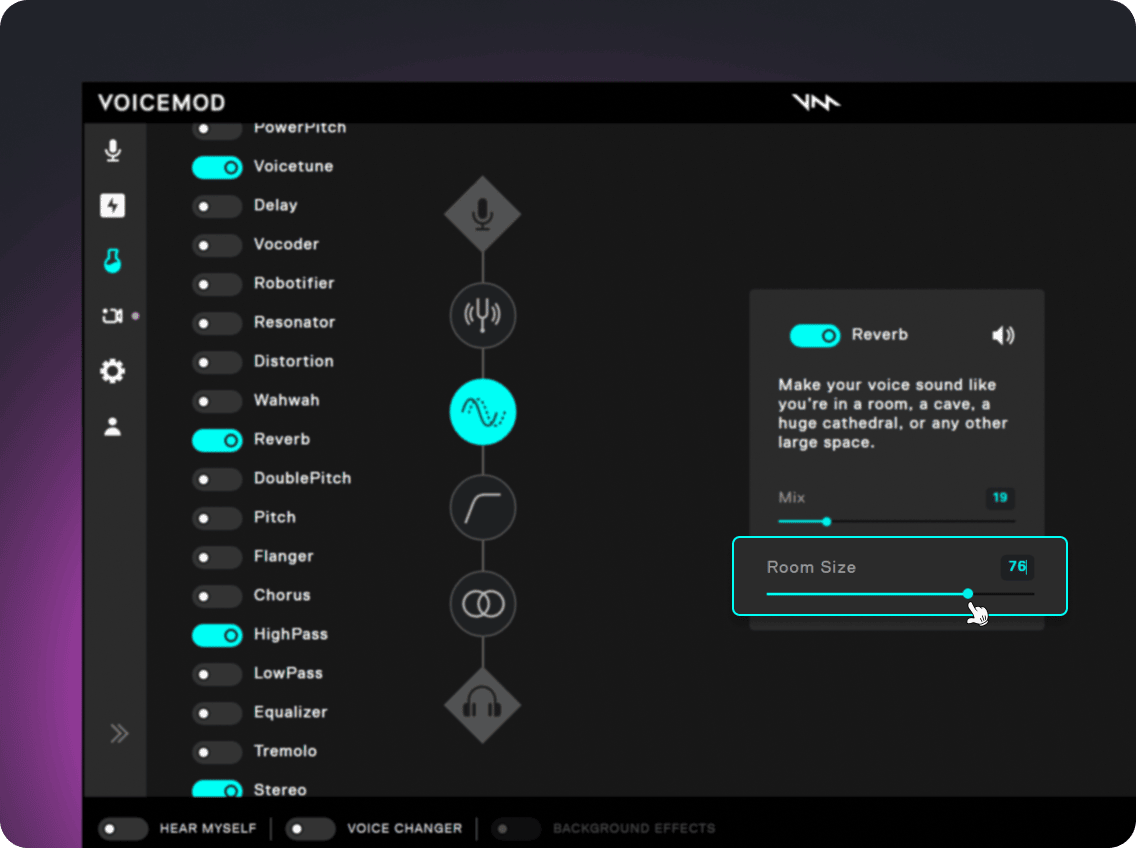Open Settings gear in sidebar
The width and height of the screenshot is (1136, 848).
[112, 371]
